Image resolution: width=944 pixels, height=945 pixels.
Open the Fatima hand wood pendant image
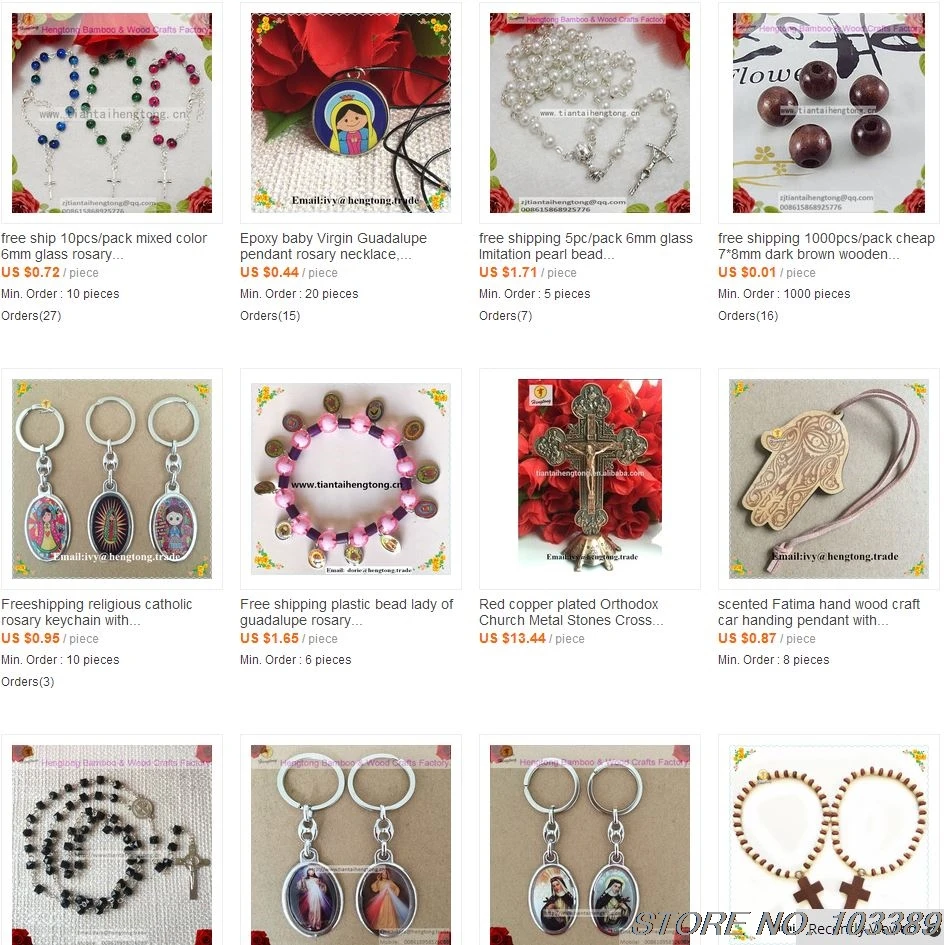(829, 479)
